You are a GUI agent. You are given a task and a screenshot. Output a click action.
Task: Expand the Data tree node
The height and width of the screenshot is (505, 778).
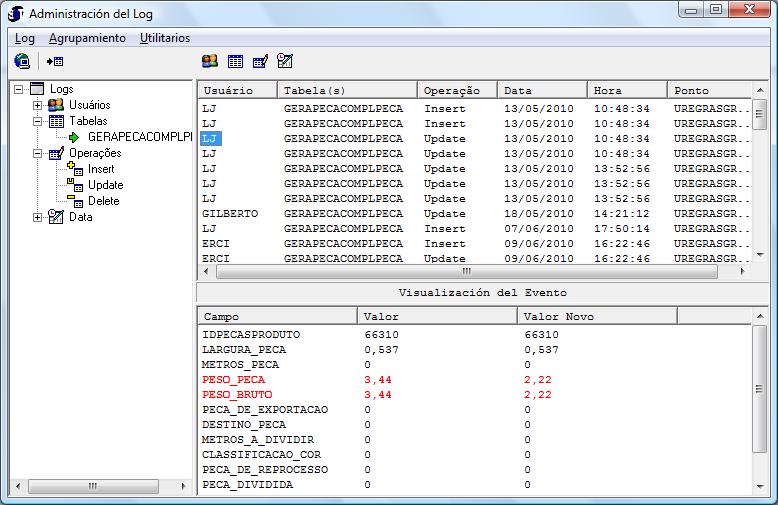click(38, 217)
